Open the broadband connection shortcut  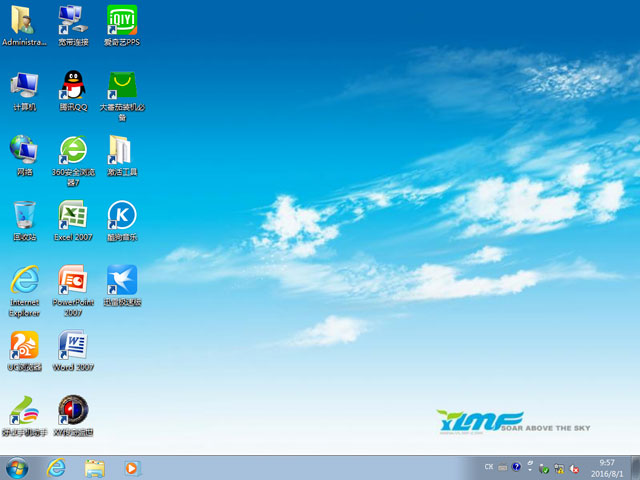pyautogui.click(x=72, y=20)
